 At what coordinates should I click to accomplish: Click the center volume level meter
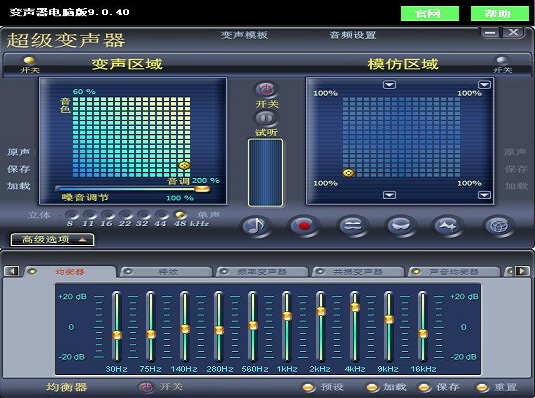265,173
